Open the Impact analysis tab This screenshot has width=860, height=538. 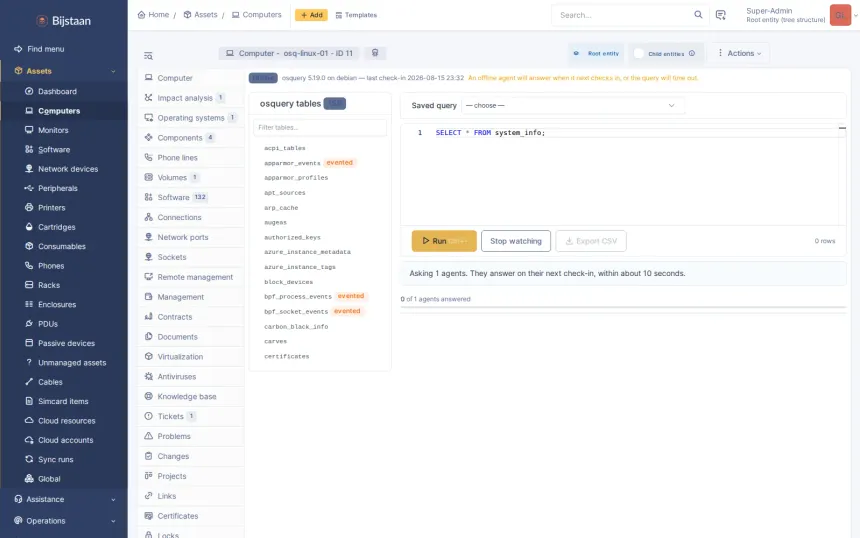(x=191, y=98)
